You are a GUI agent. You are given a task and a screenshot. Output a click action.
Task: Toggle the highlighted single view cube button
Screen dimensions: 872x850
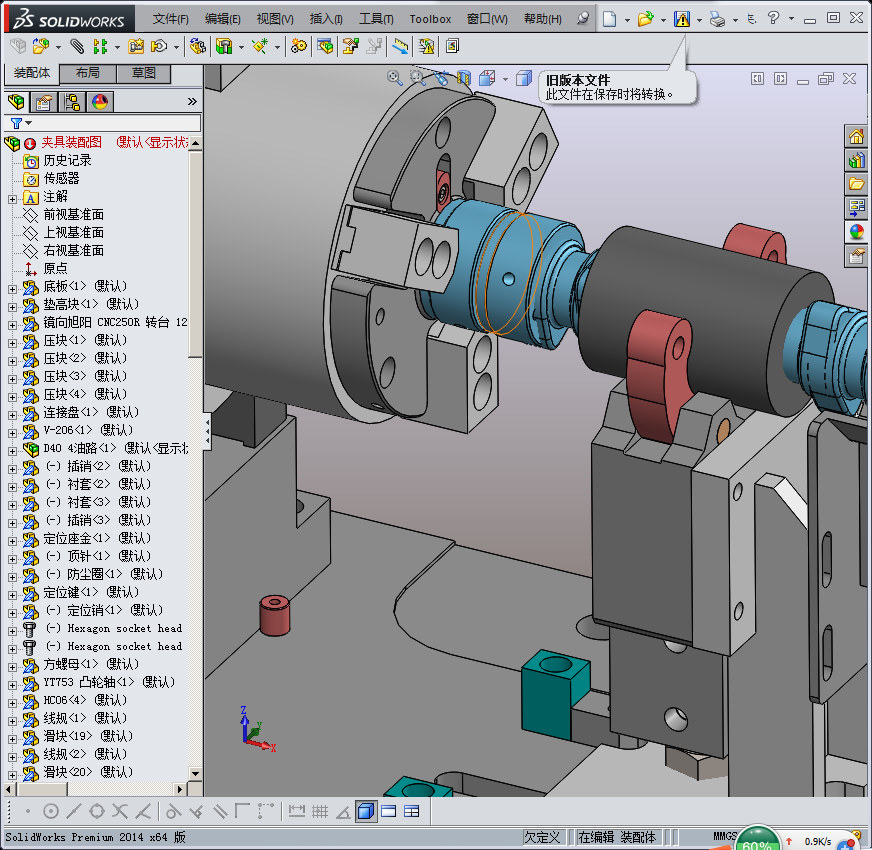pos(365,811)
